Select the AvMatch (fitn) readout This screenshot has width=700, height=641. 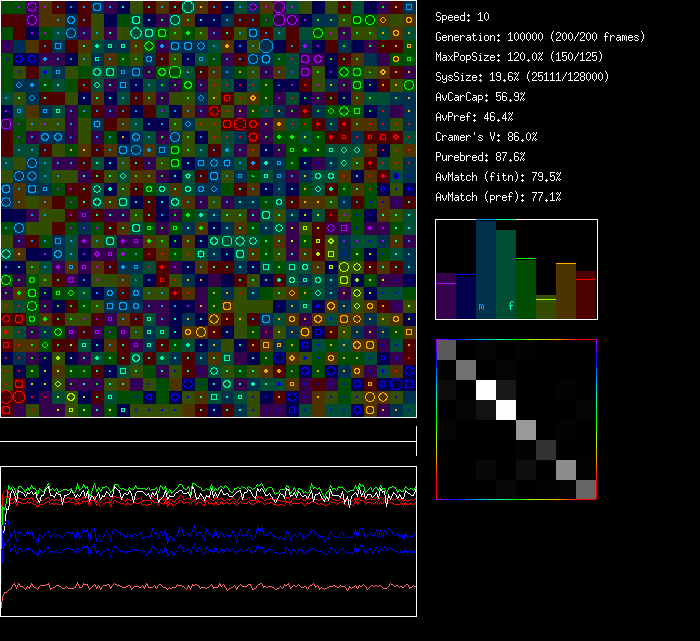tap(498, 177)
